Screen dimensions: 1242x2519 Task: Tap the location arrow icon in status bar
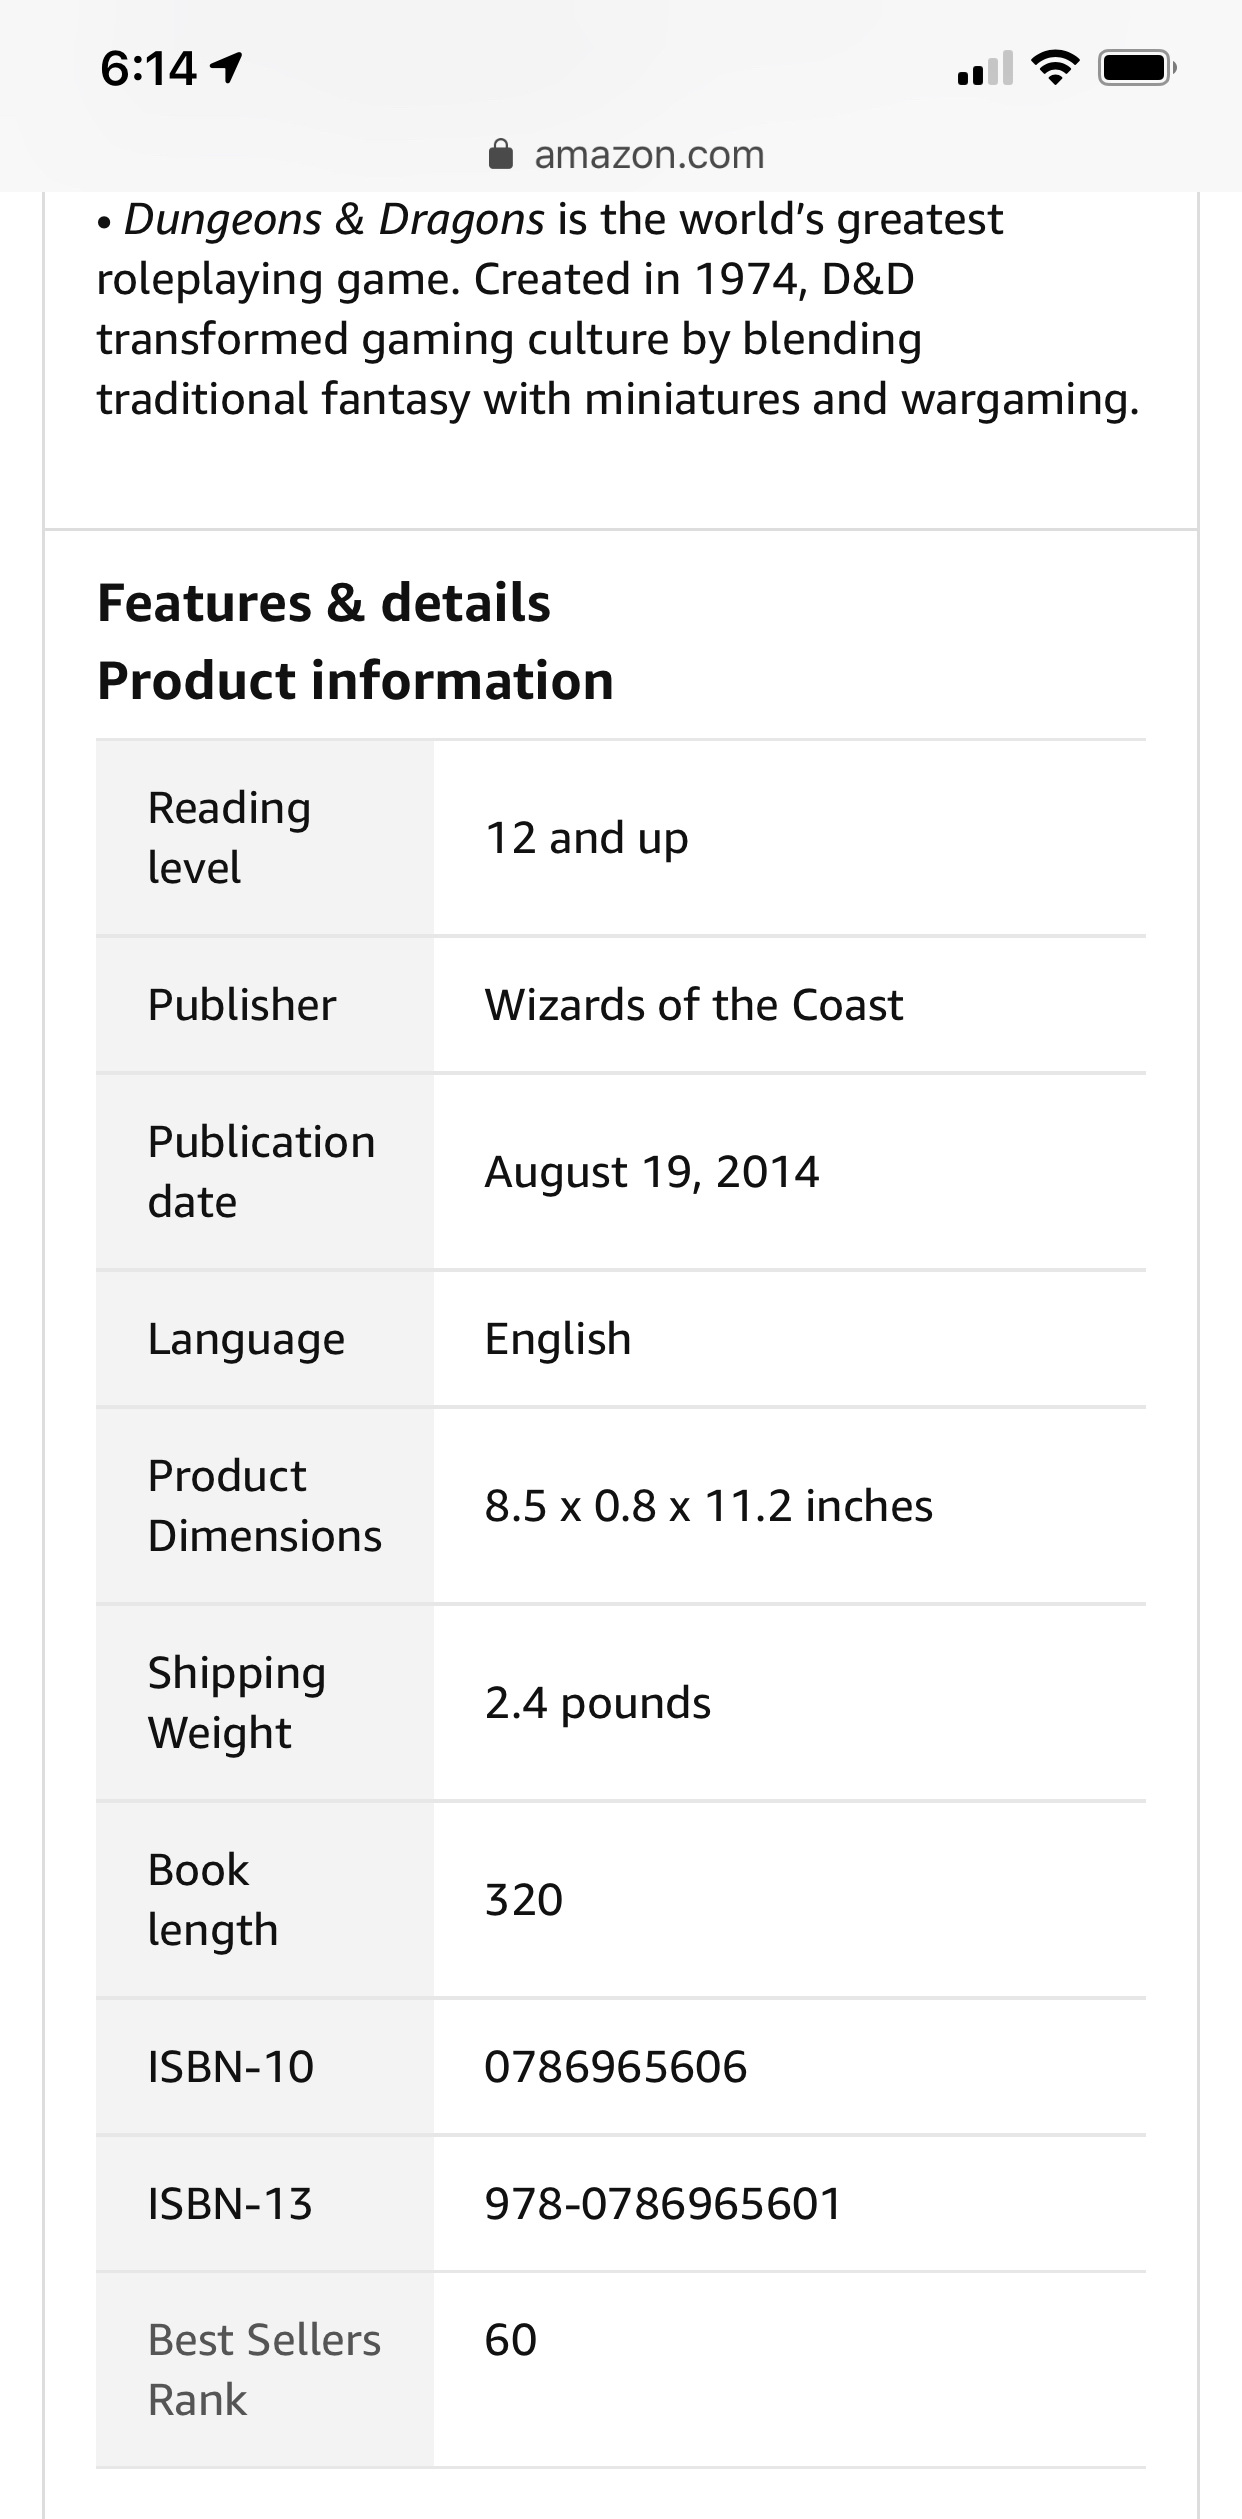pos(228,67)
